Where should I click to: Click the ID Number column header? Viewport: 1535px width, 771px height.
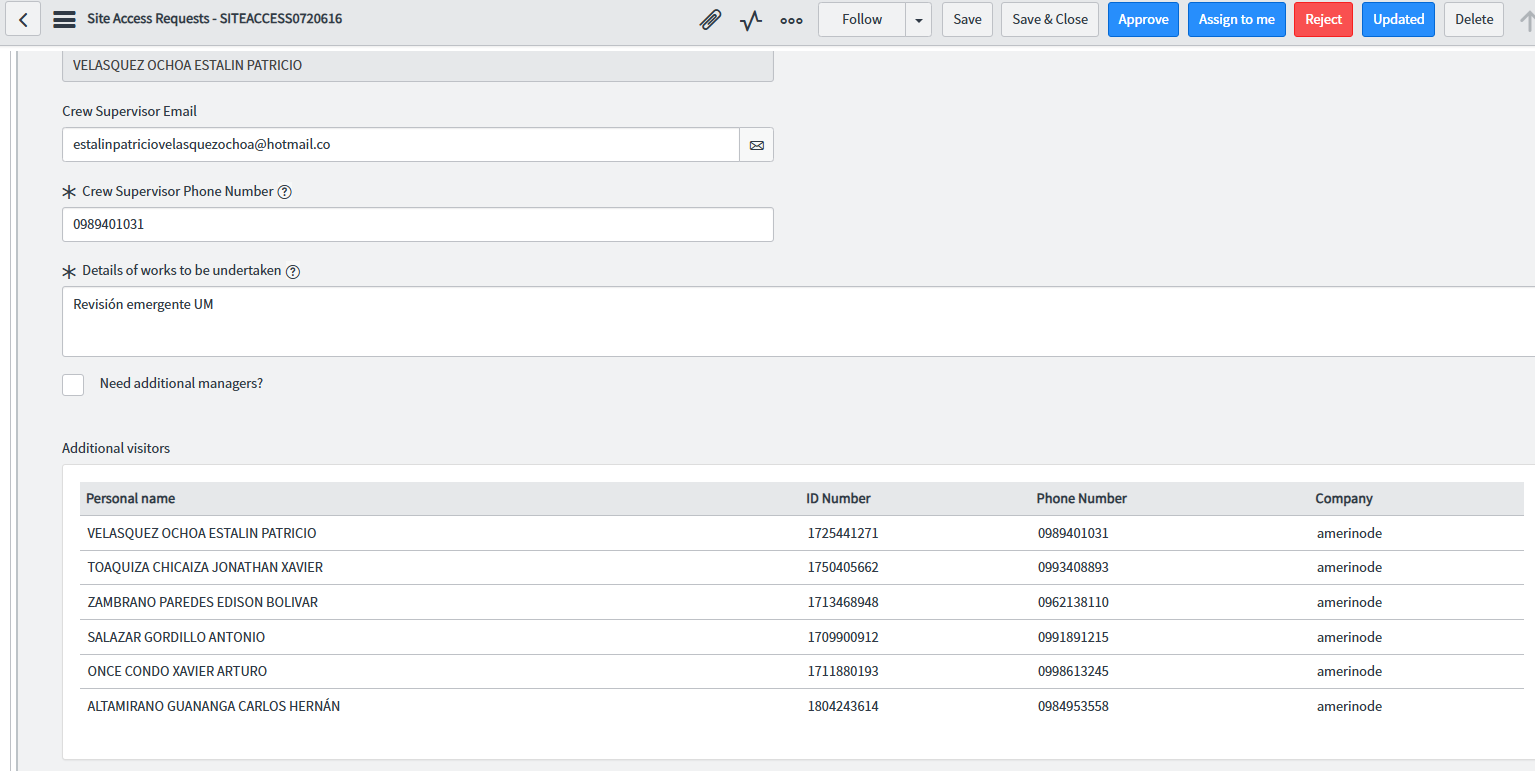pyautogui.click(x=838, y=499)
